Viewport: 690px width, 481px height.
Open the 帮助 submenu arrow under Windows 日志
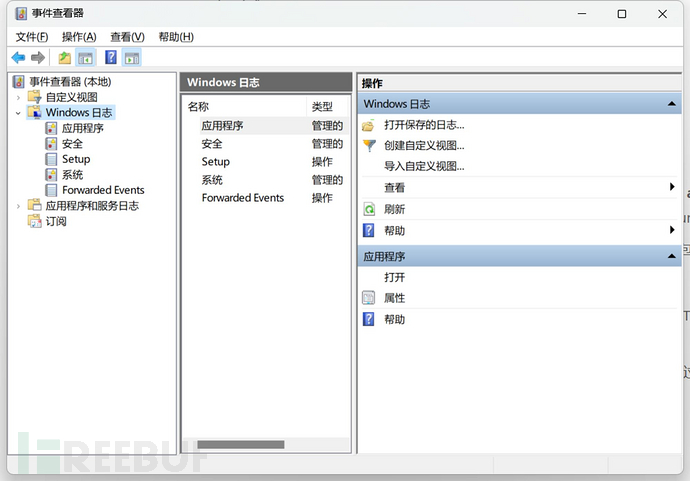click(x=672, y=230)
